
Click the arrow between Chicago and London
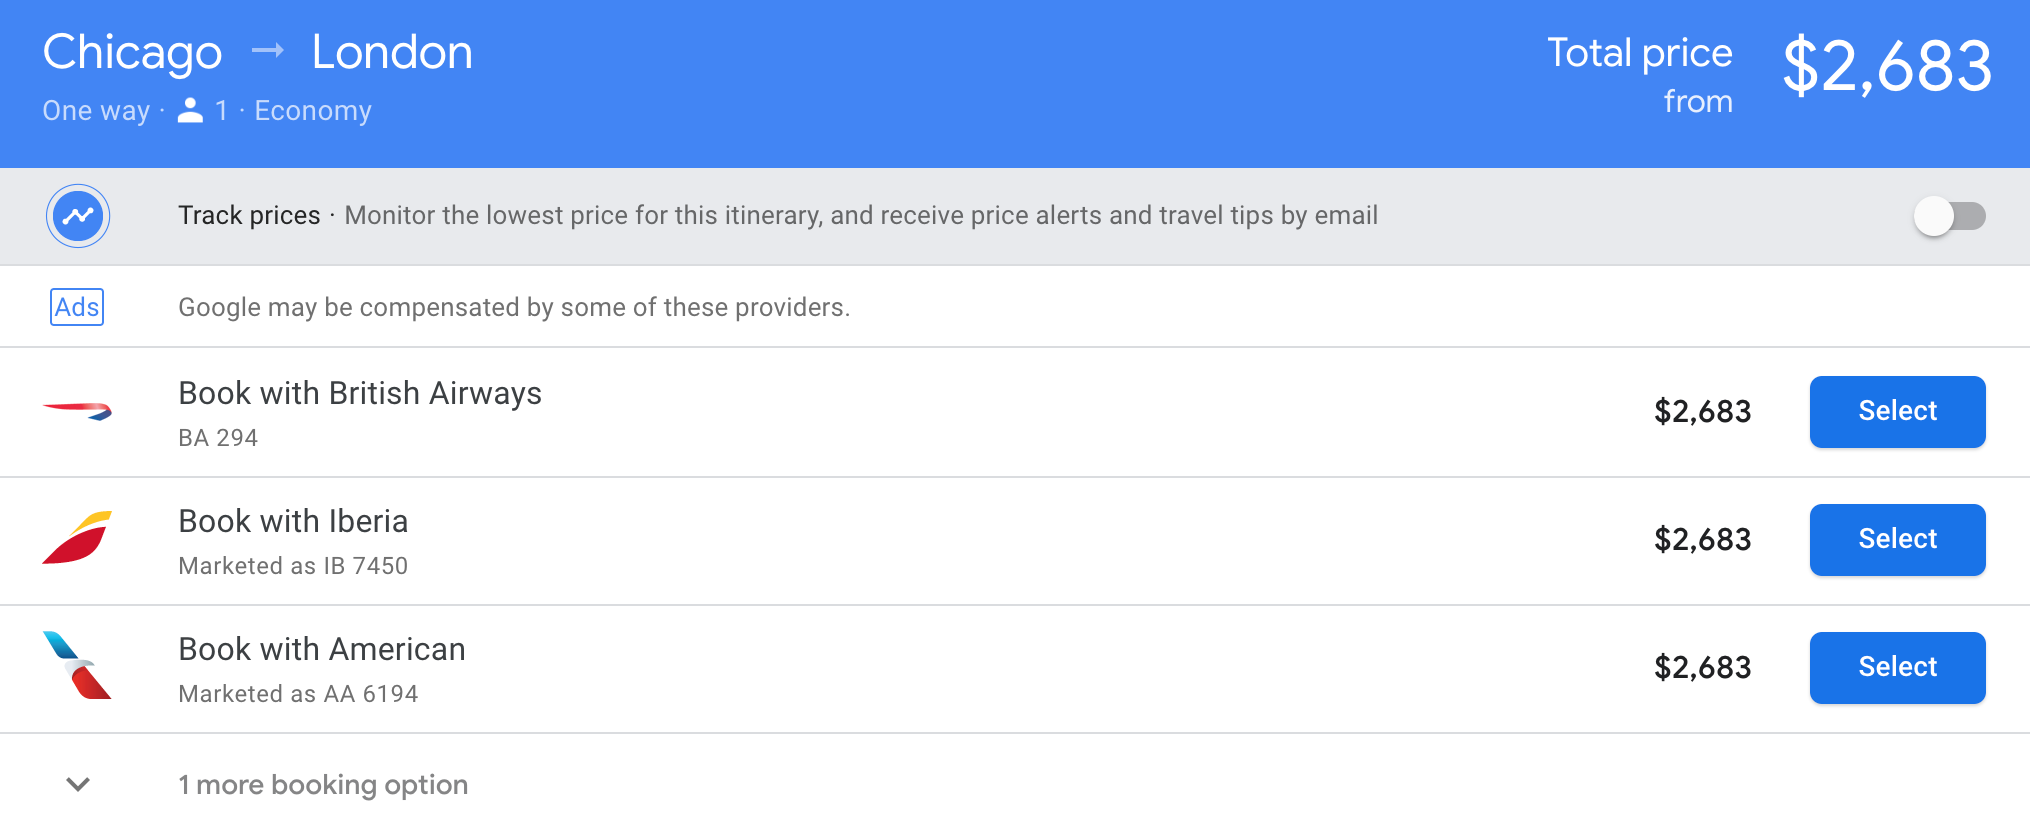267,51
